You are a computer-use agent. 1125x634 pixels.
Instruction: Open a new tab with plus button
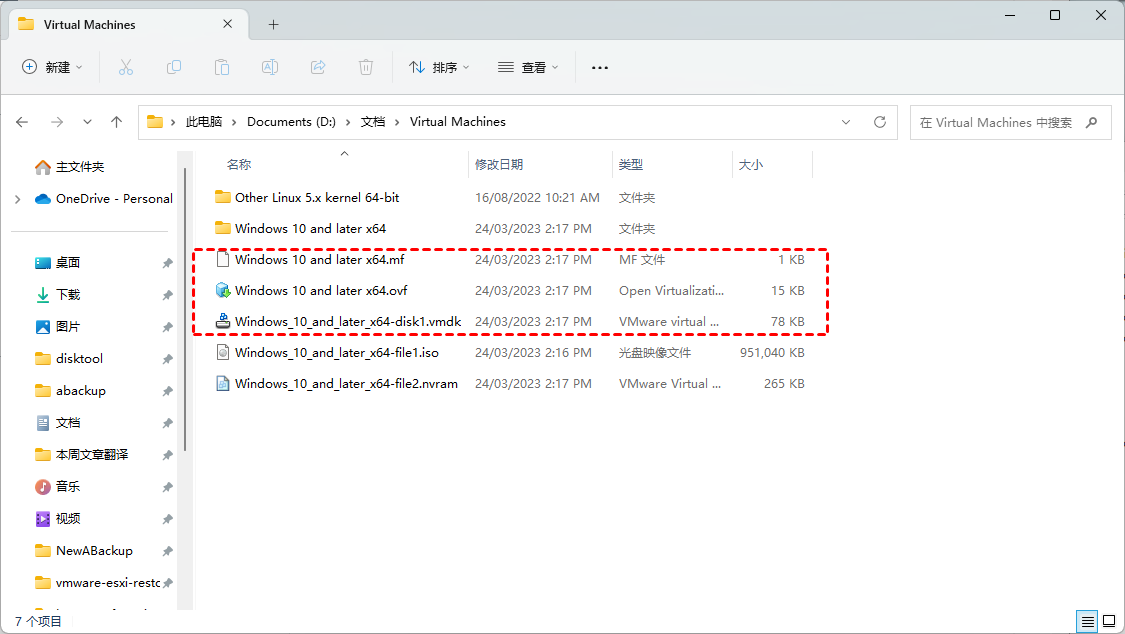click(x=273, y=24)
